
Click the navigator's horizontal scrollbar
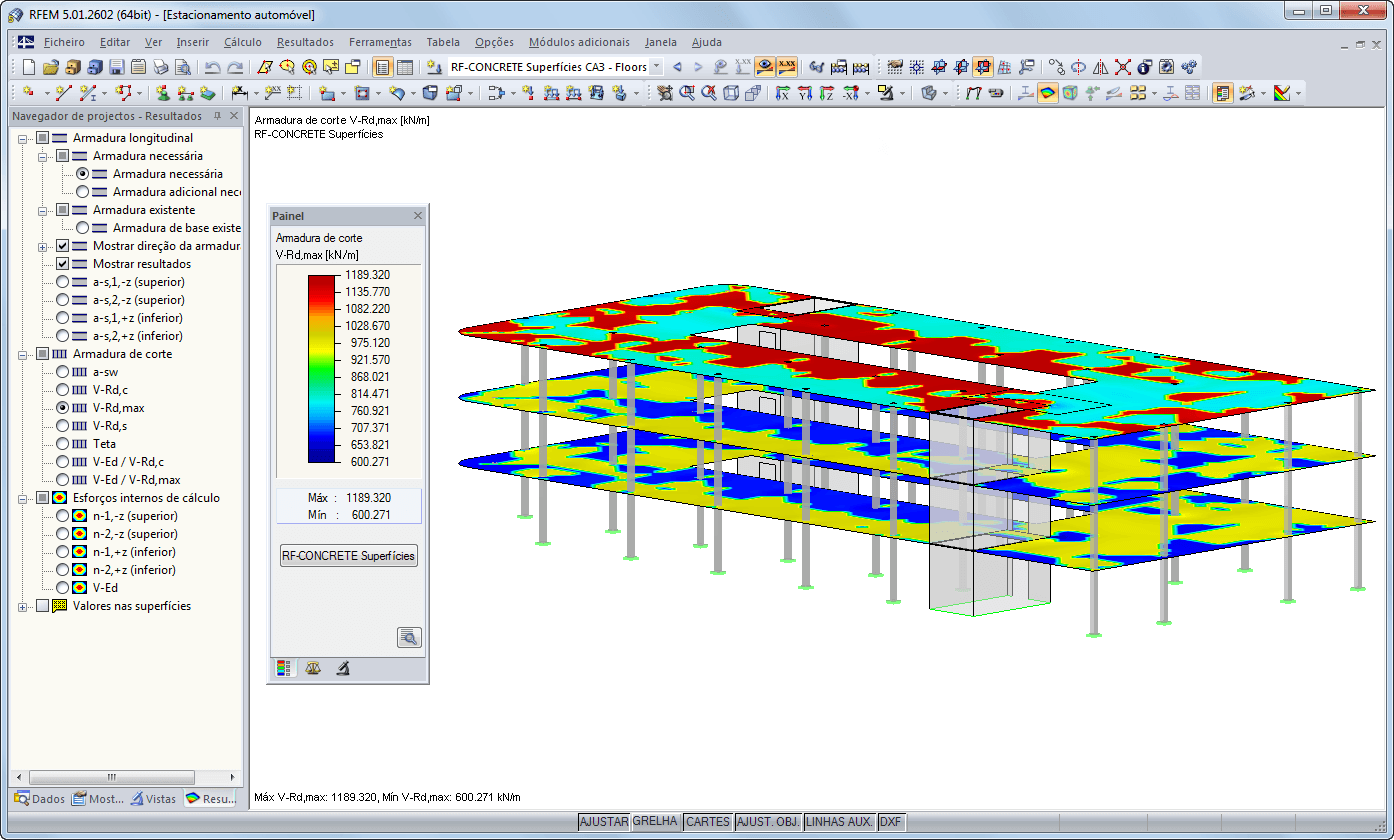(x=110, y=777)
